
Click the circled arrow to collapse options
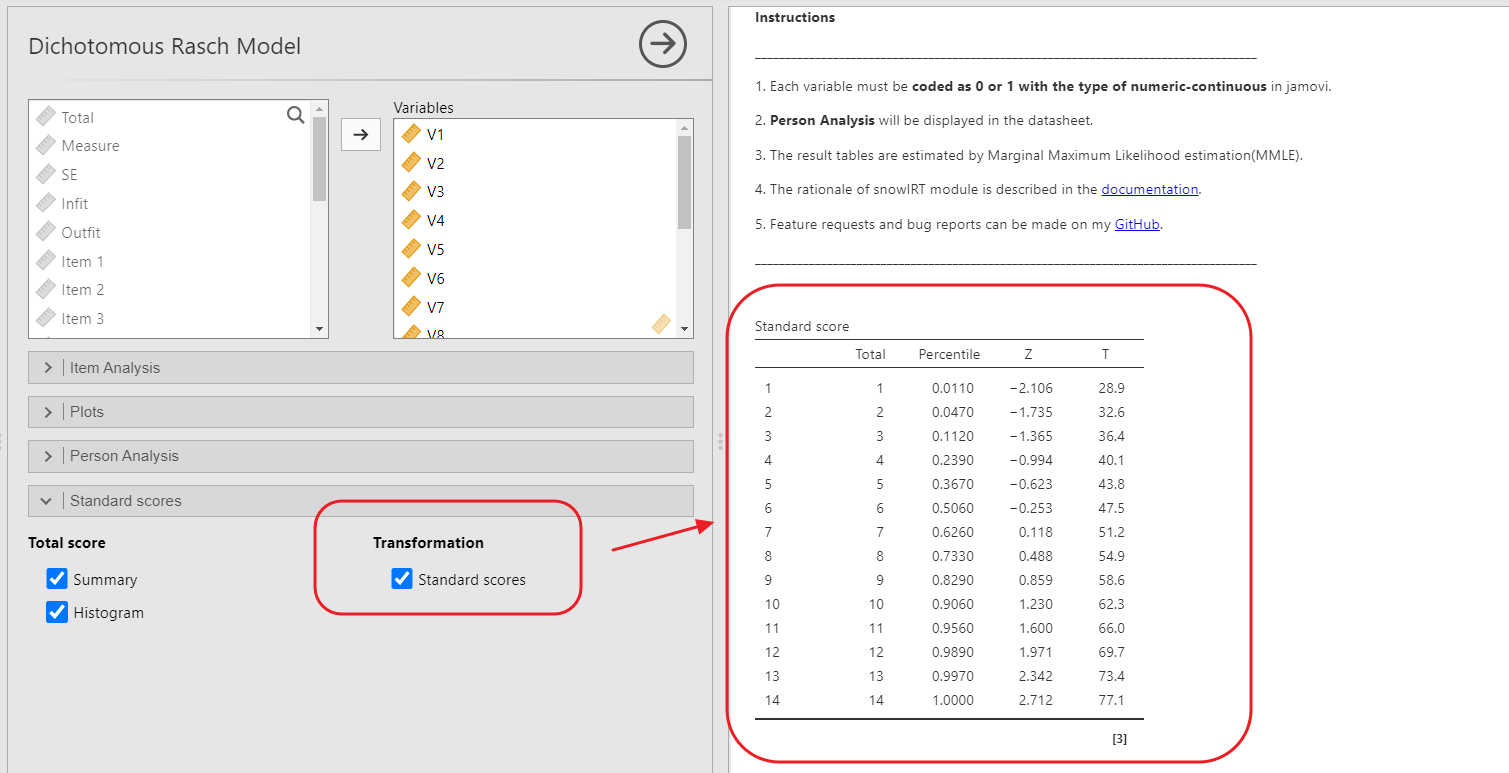coord(663,44)
